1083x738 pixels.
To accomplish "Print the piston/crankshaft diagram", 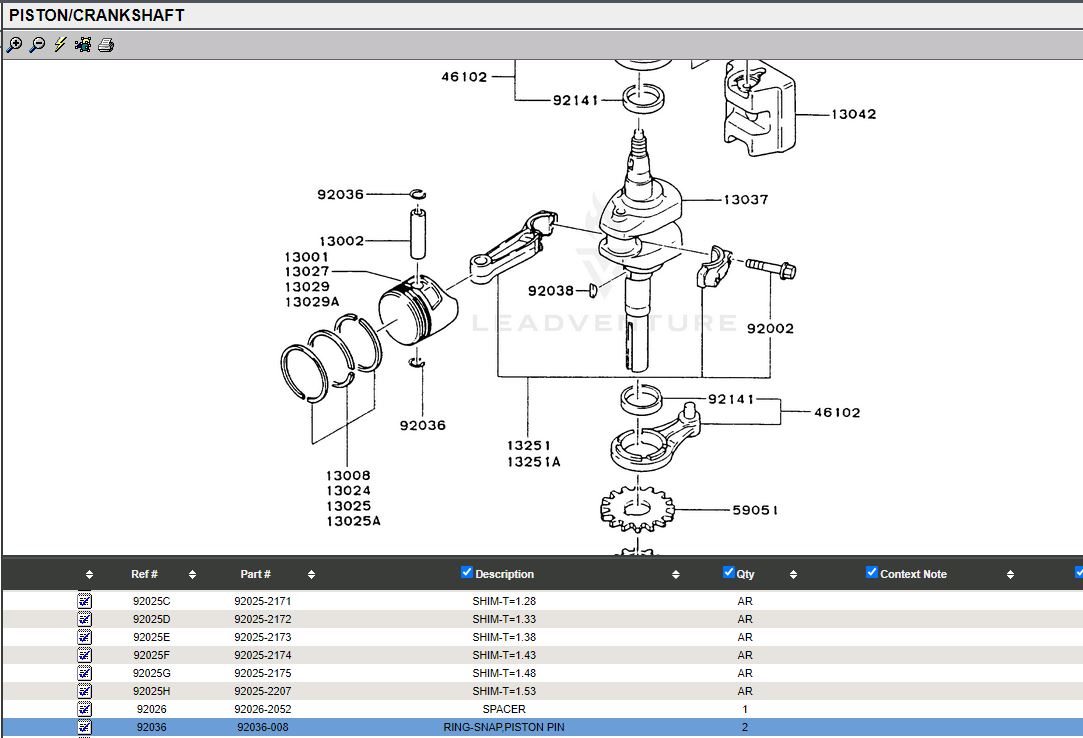I will pos(106,45).
